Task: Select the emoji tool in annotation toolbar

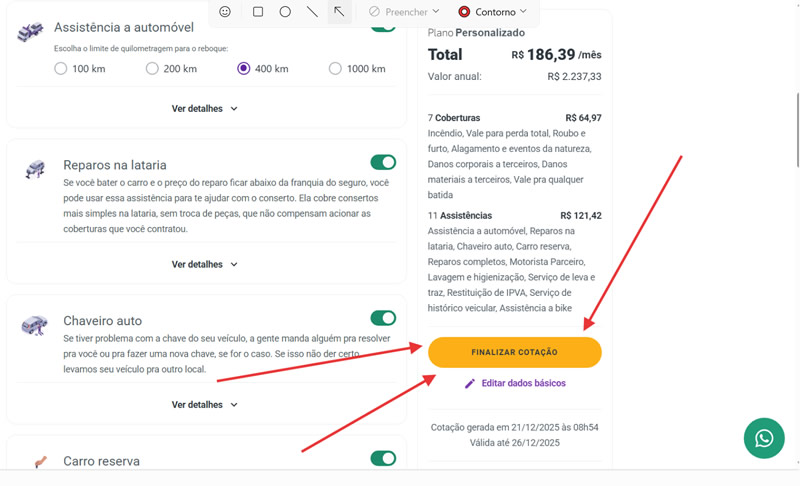Action: pyautogui.click(x=224, y=11)
